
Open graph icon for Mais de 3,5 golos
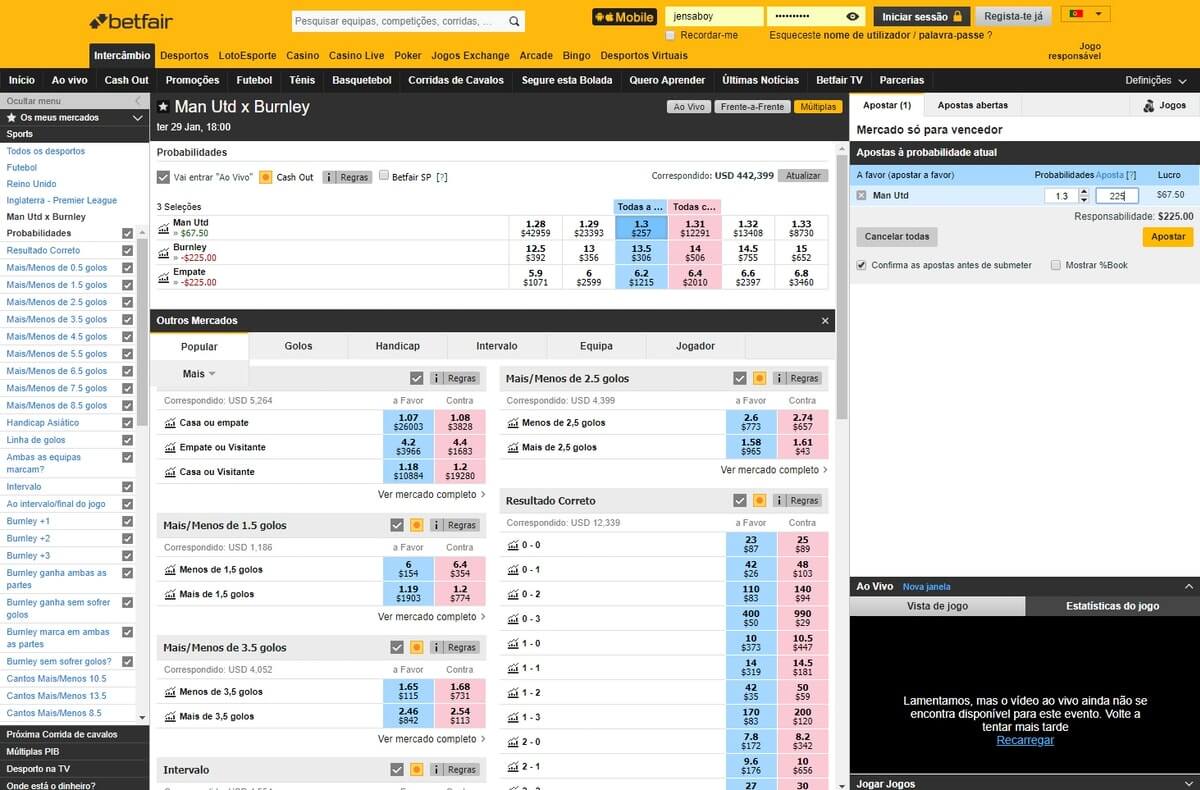click(x=170, y=716)
